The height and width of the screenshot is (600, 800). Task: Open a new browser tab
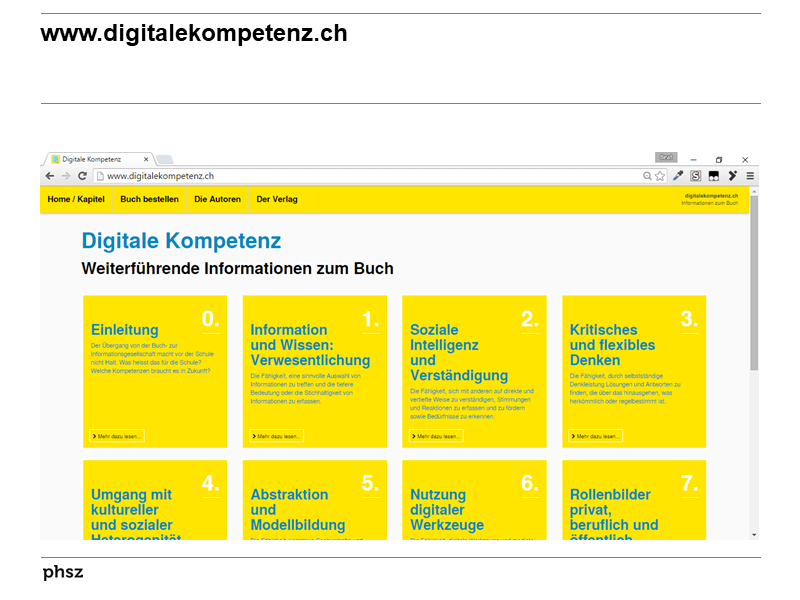click(x=163, y=158)
